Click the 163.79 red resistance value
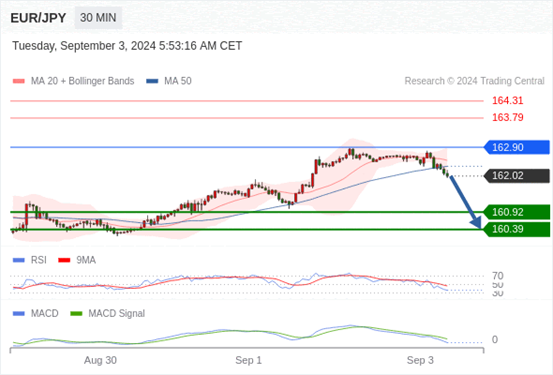Image resolution: width=553 pixels, height=375 pixels. coord(508,117)
